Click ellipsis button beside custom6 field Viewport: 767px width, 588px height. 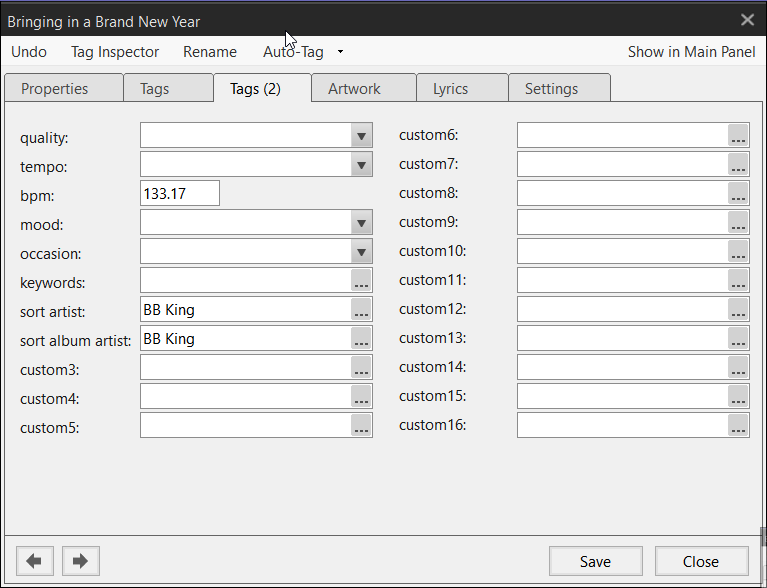coord(738,137)
